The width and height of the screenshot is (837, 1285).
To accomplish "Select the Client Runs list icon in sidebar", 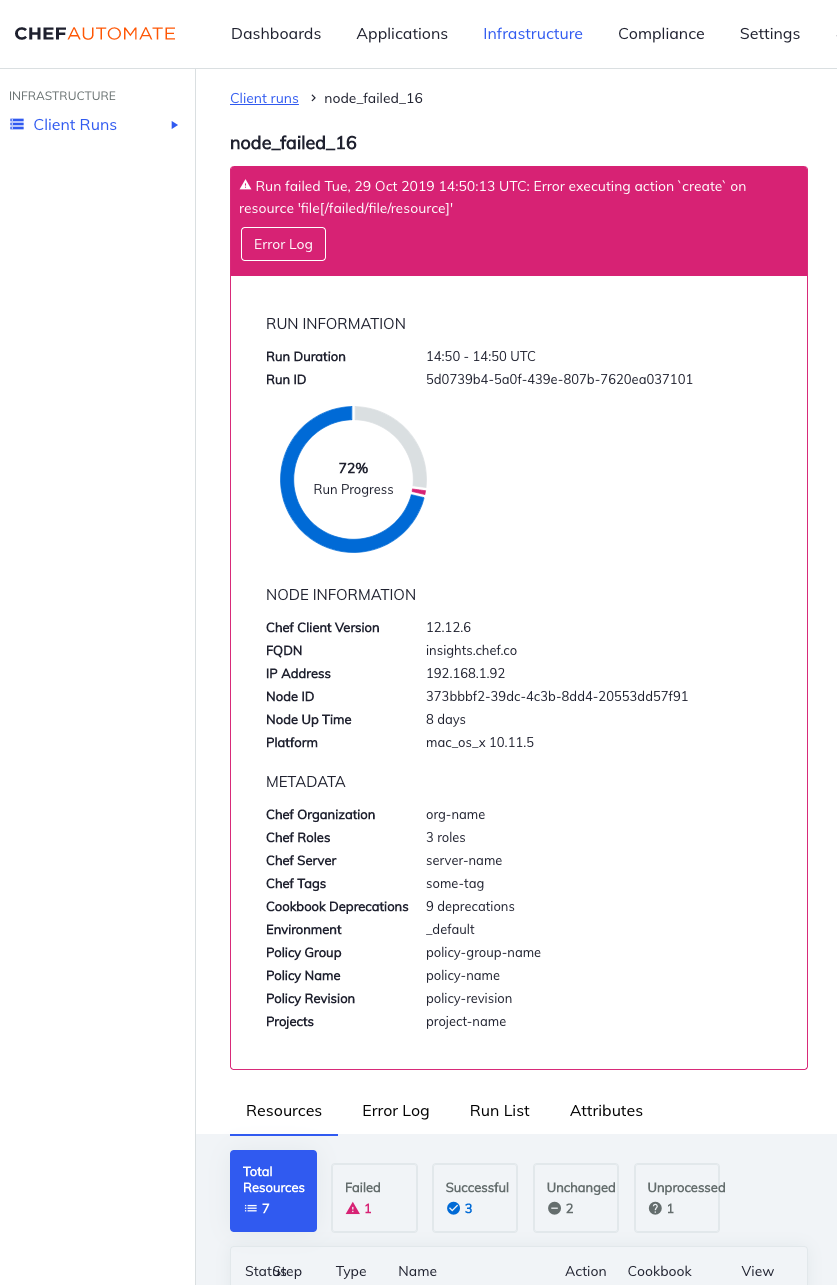I will pyautogui.click(x=15, y=124).
